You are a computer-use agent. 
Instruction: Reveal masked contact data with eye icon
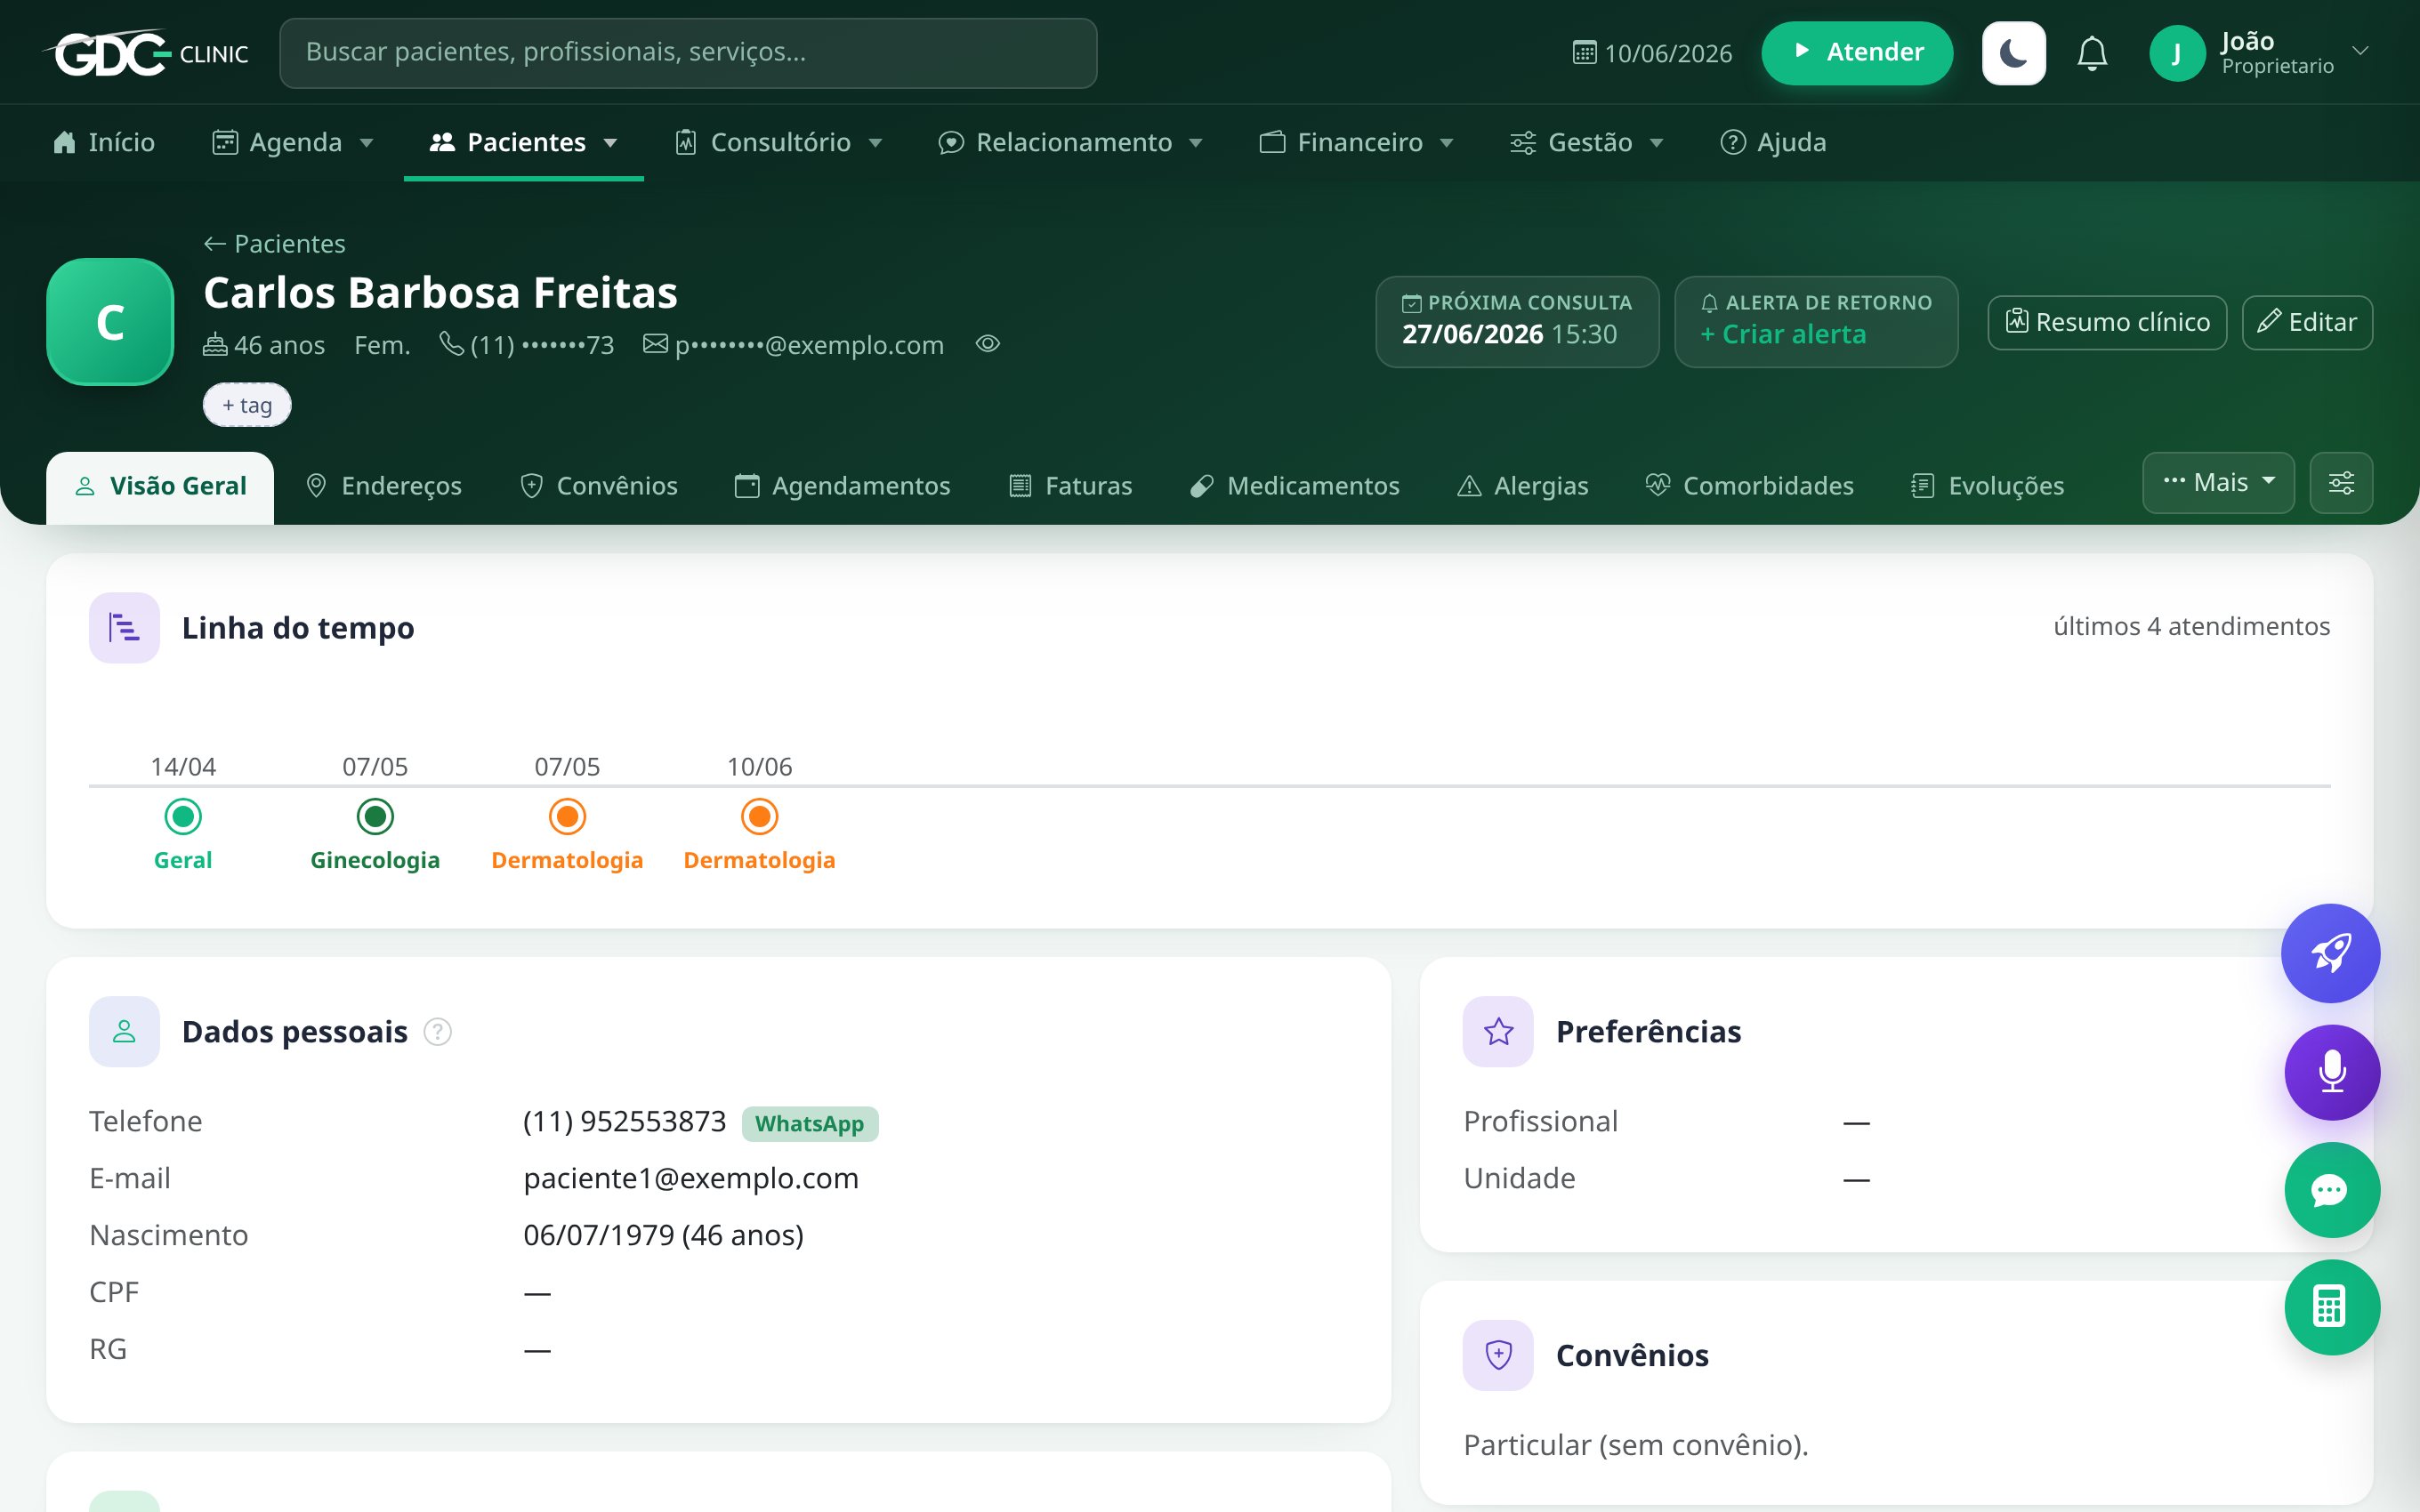click(x=988, y=344)
